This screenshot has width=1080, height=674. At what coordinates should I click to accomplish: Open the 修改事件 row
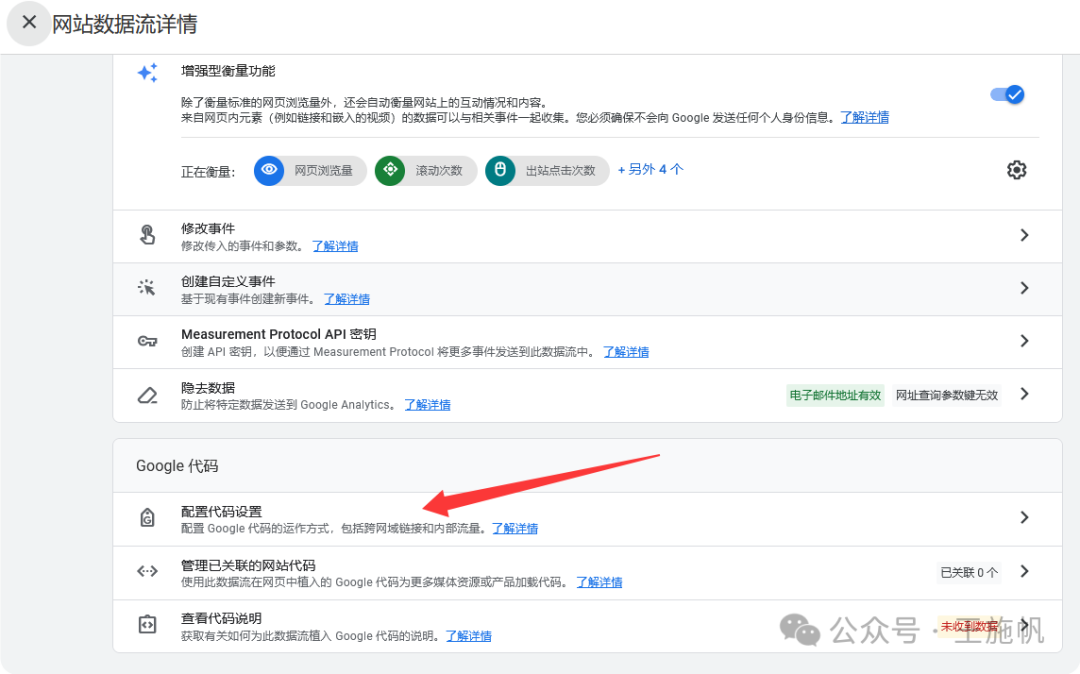[x=588, y=236]
